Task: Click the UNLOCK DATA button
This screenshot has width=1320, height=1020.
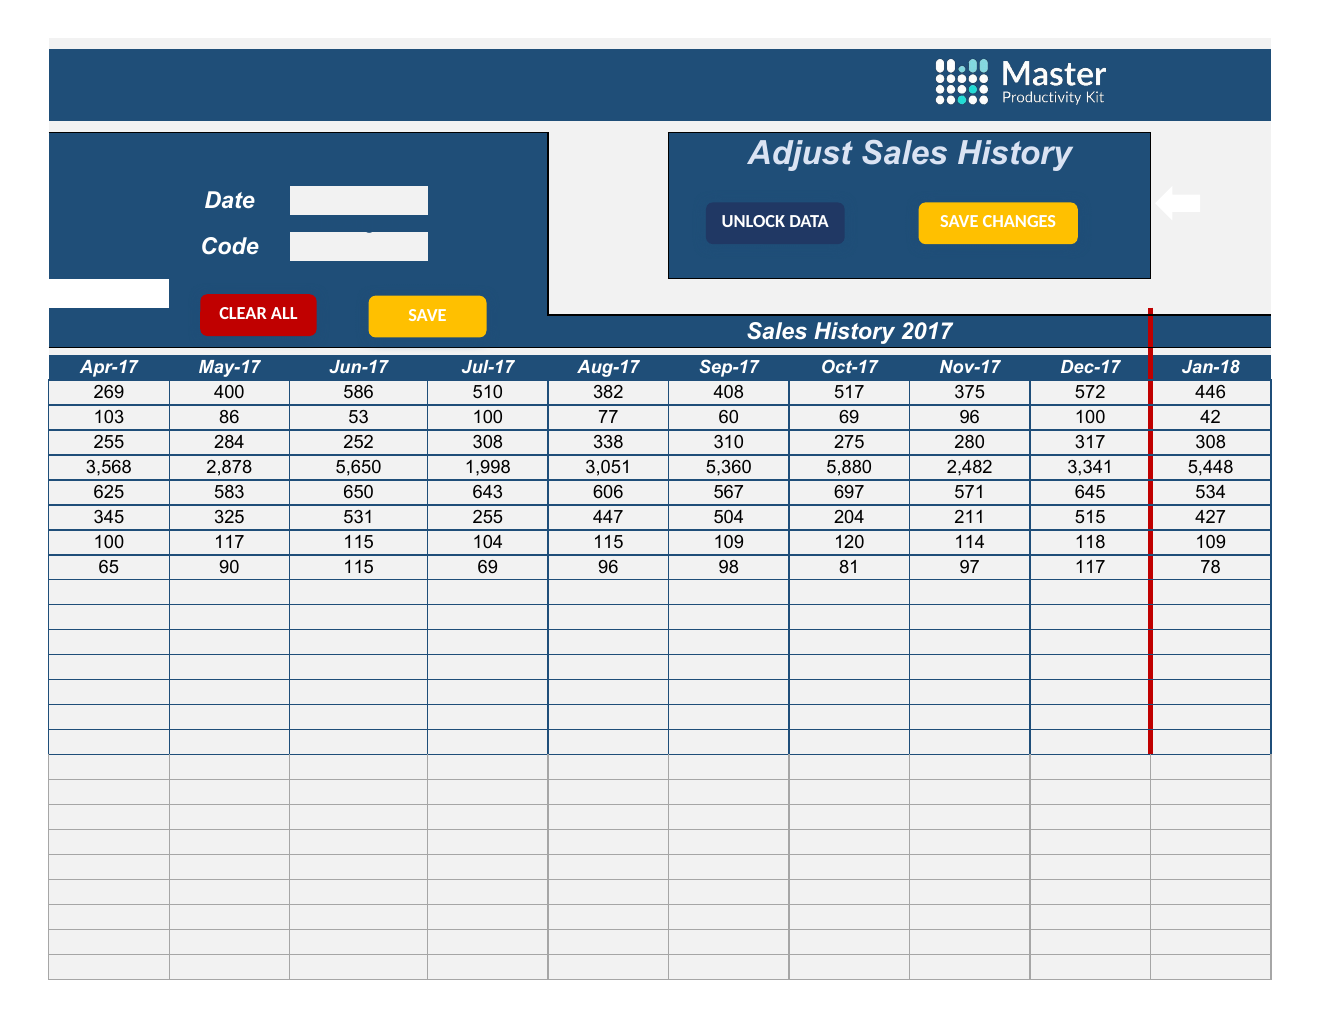Action: pos(775,222)
